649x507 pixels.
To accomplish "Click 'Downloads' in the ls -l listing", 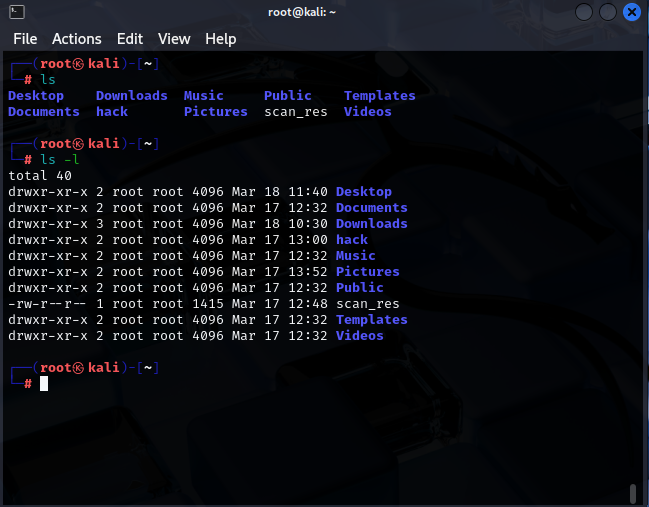I will [x=372, y=224].
